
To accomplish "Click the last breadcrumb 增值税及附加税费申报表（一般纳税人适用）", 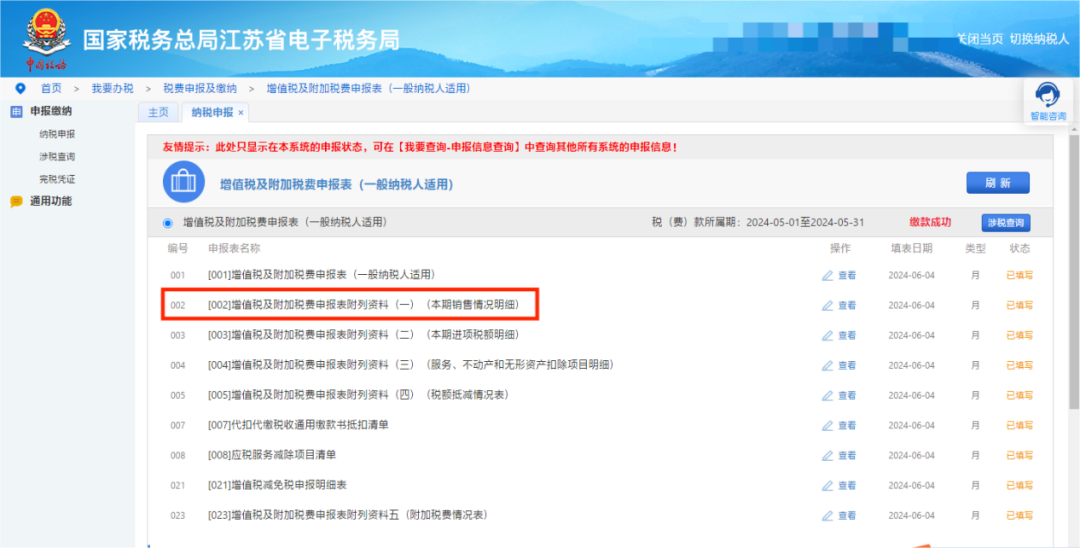I will tap(368, 88).
